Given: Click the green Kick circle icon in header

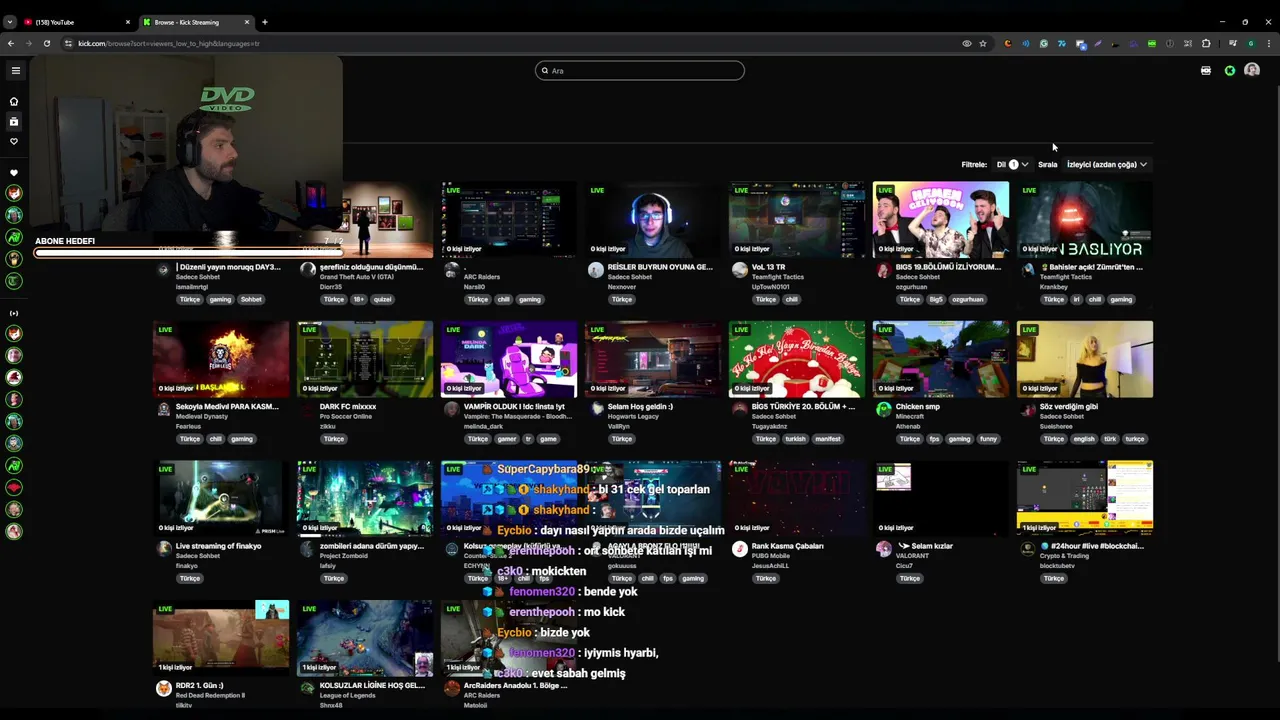Looking at the screenshot, I should click(1229, 70).
